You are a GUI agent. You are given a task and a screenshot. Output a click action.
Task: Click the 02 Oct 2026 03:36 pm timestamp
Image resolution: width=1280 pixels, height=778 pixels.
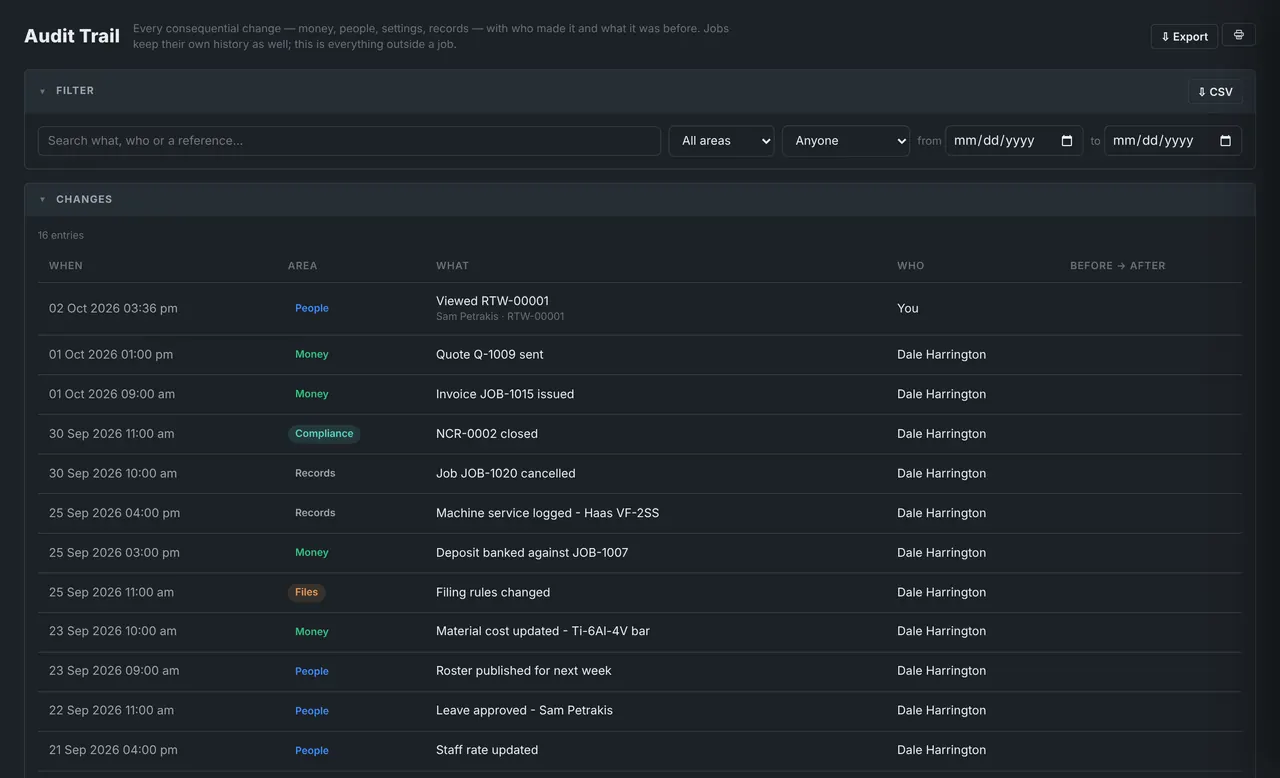113,308
